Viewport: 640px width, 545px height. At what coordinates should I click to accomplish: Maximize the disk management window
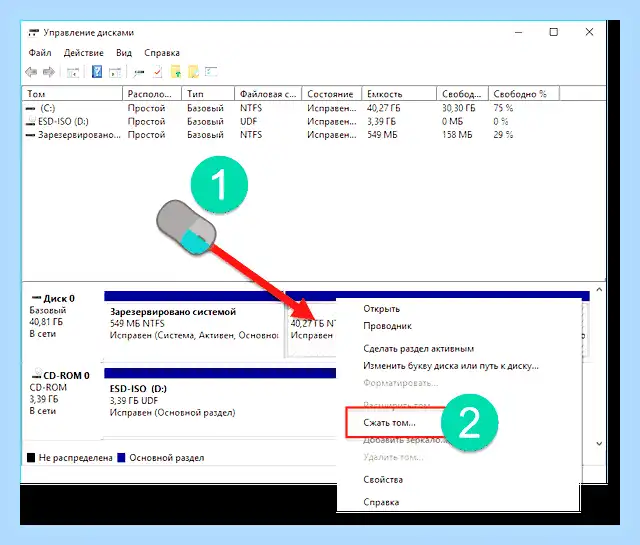coord(553,32)
